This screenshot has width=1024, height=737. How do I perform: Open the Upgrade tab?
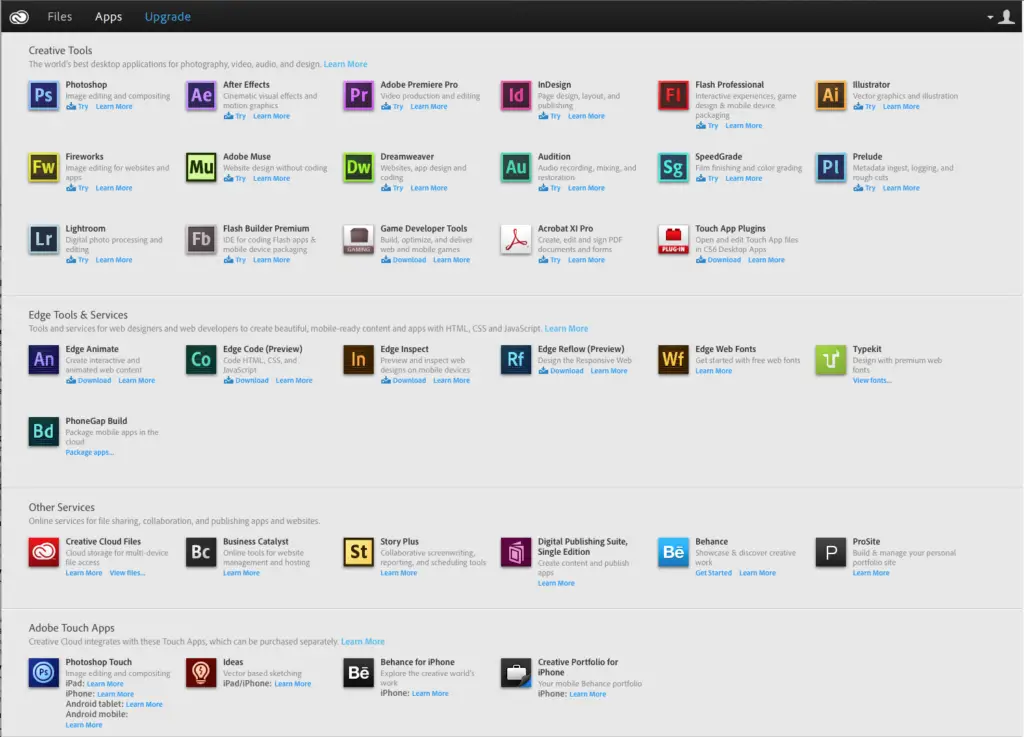[x=167, y=17]
